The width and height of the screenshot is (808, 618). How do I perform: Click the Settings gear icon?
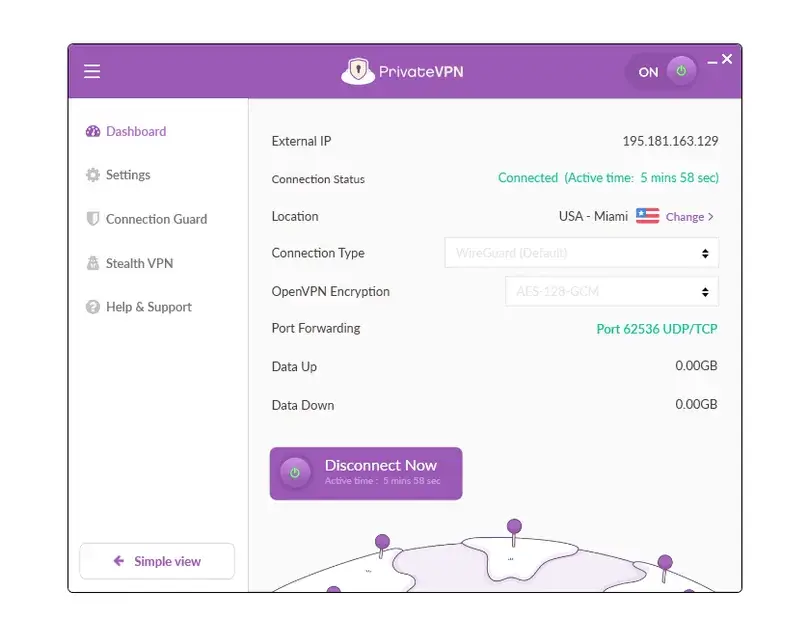tap(93, 175)
